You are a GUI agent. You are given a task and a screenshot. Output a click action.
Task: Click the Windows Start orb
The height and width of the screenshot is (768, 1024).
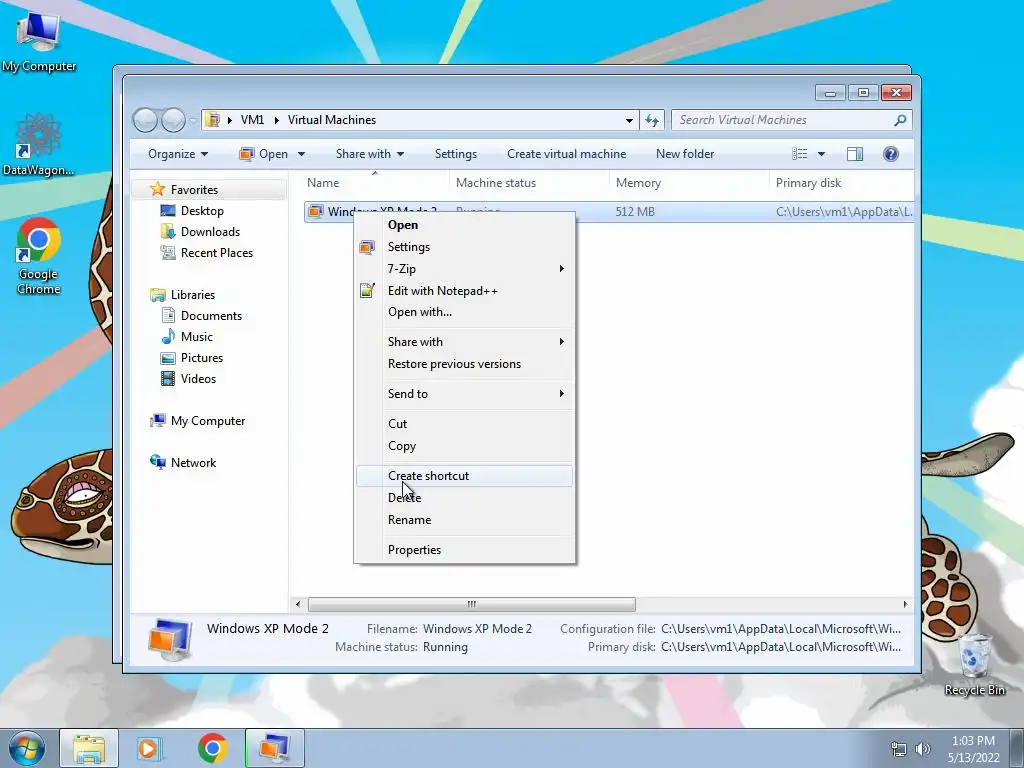(27, 748)
